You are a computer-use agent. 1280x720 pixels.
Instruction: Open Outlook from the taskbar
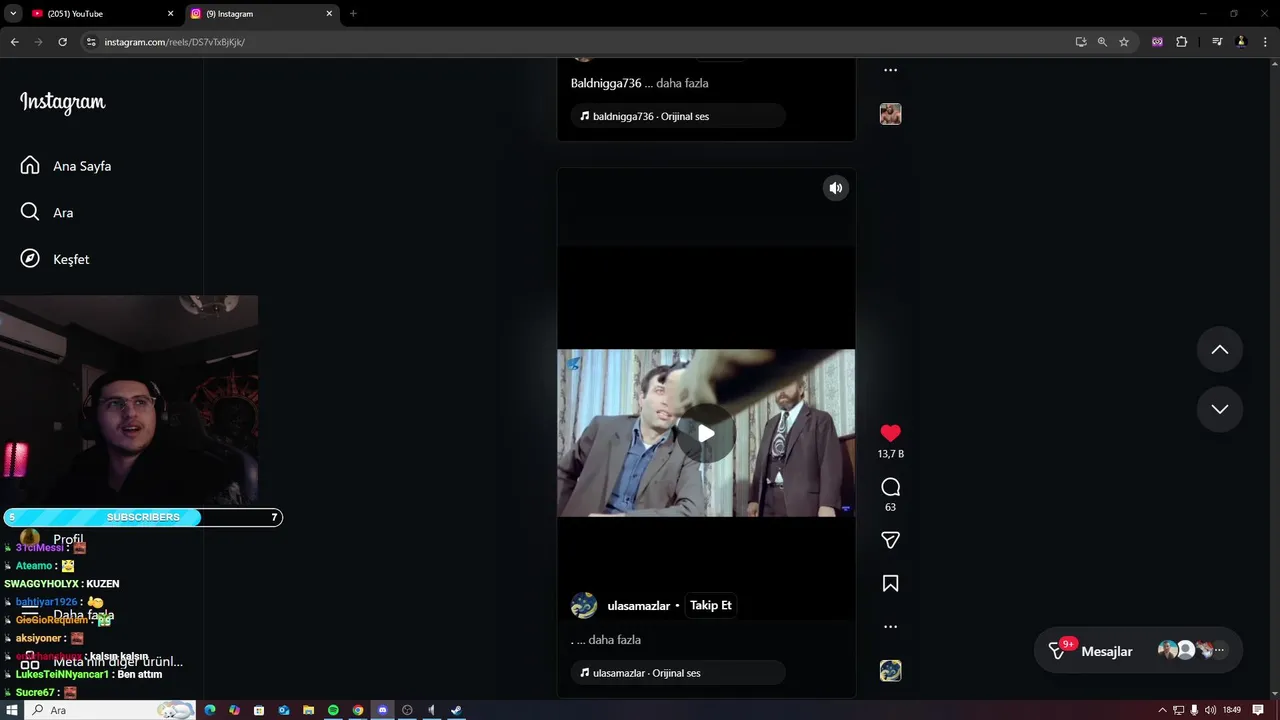click(x=284, y=710)
